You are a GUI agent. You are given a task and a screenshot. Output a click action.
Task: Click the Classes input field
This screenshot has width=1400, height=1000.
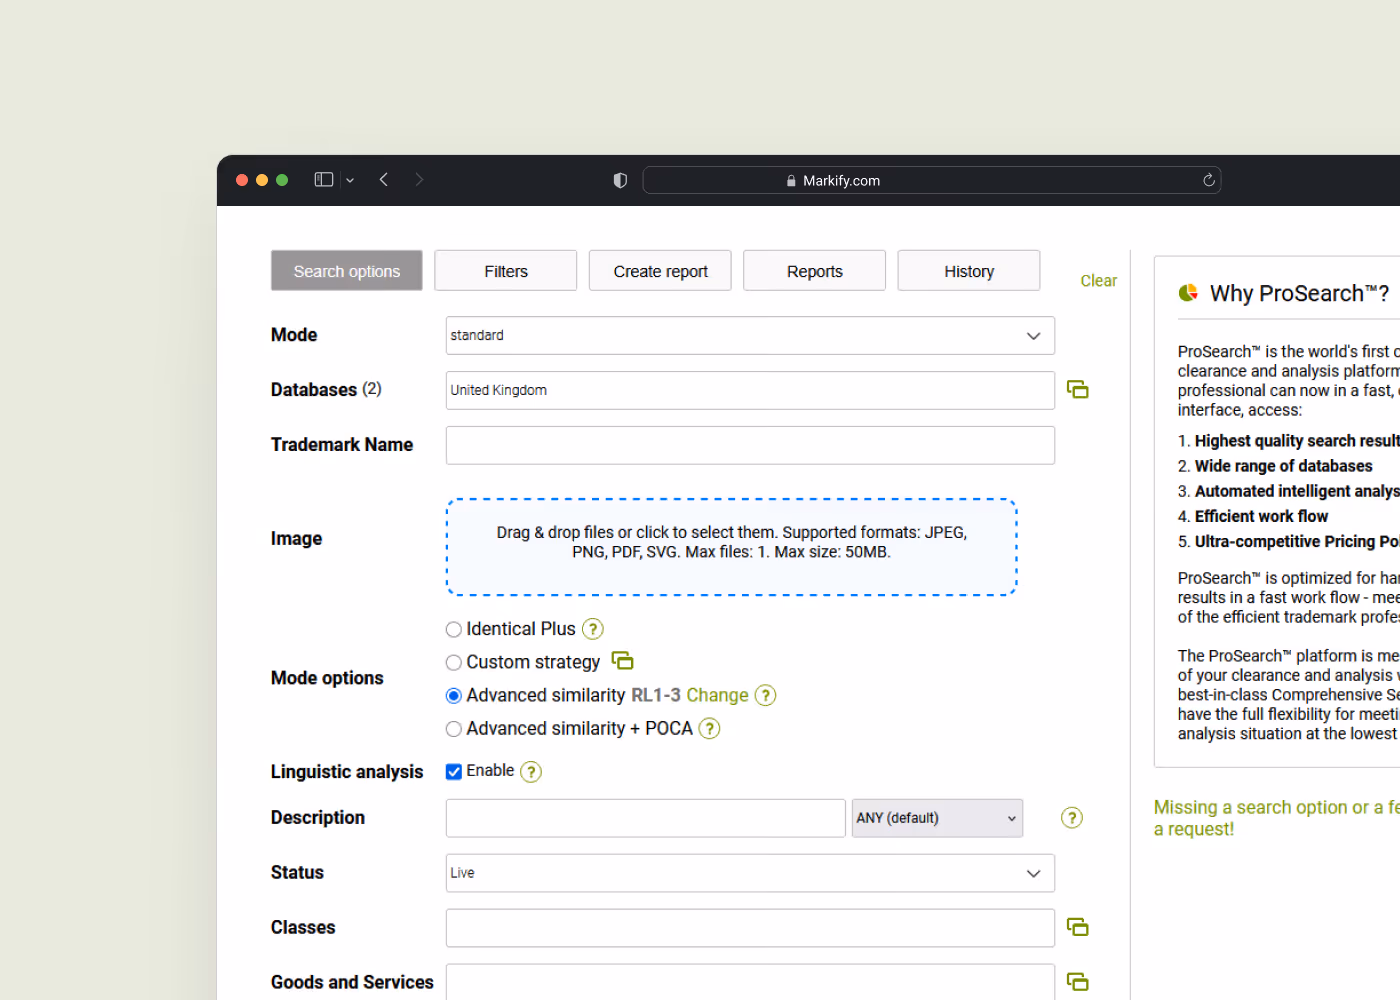point(750,928)
